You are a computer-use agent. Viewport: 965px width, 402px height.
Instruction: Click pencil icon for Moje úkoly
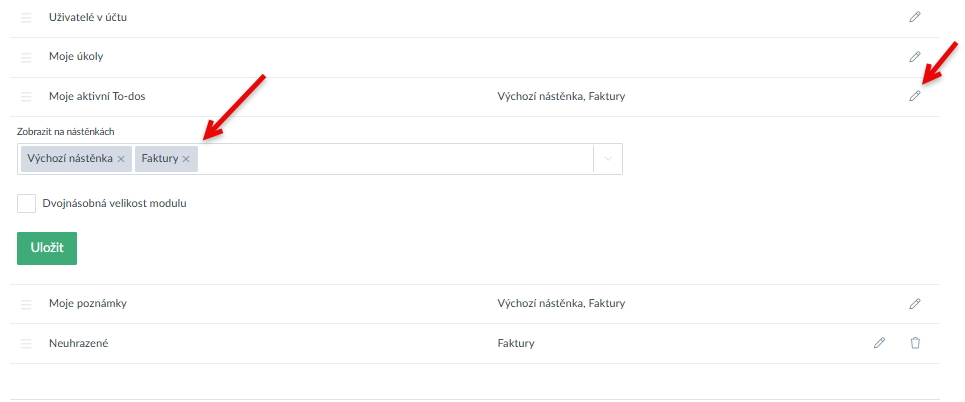[x=914, y=56]
